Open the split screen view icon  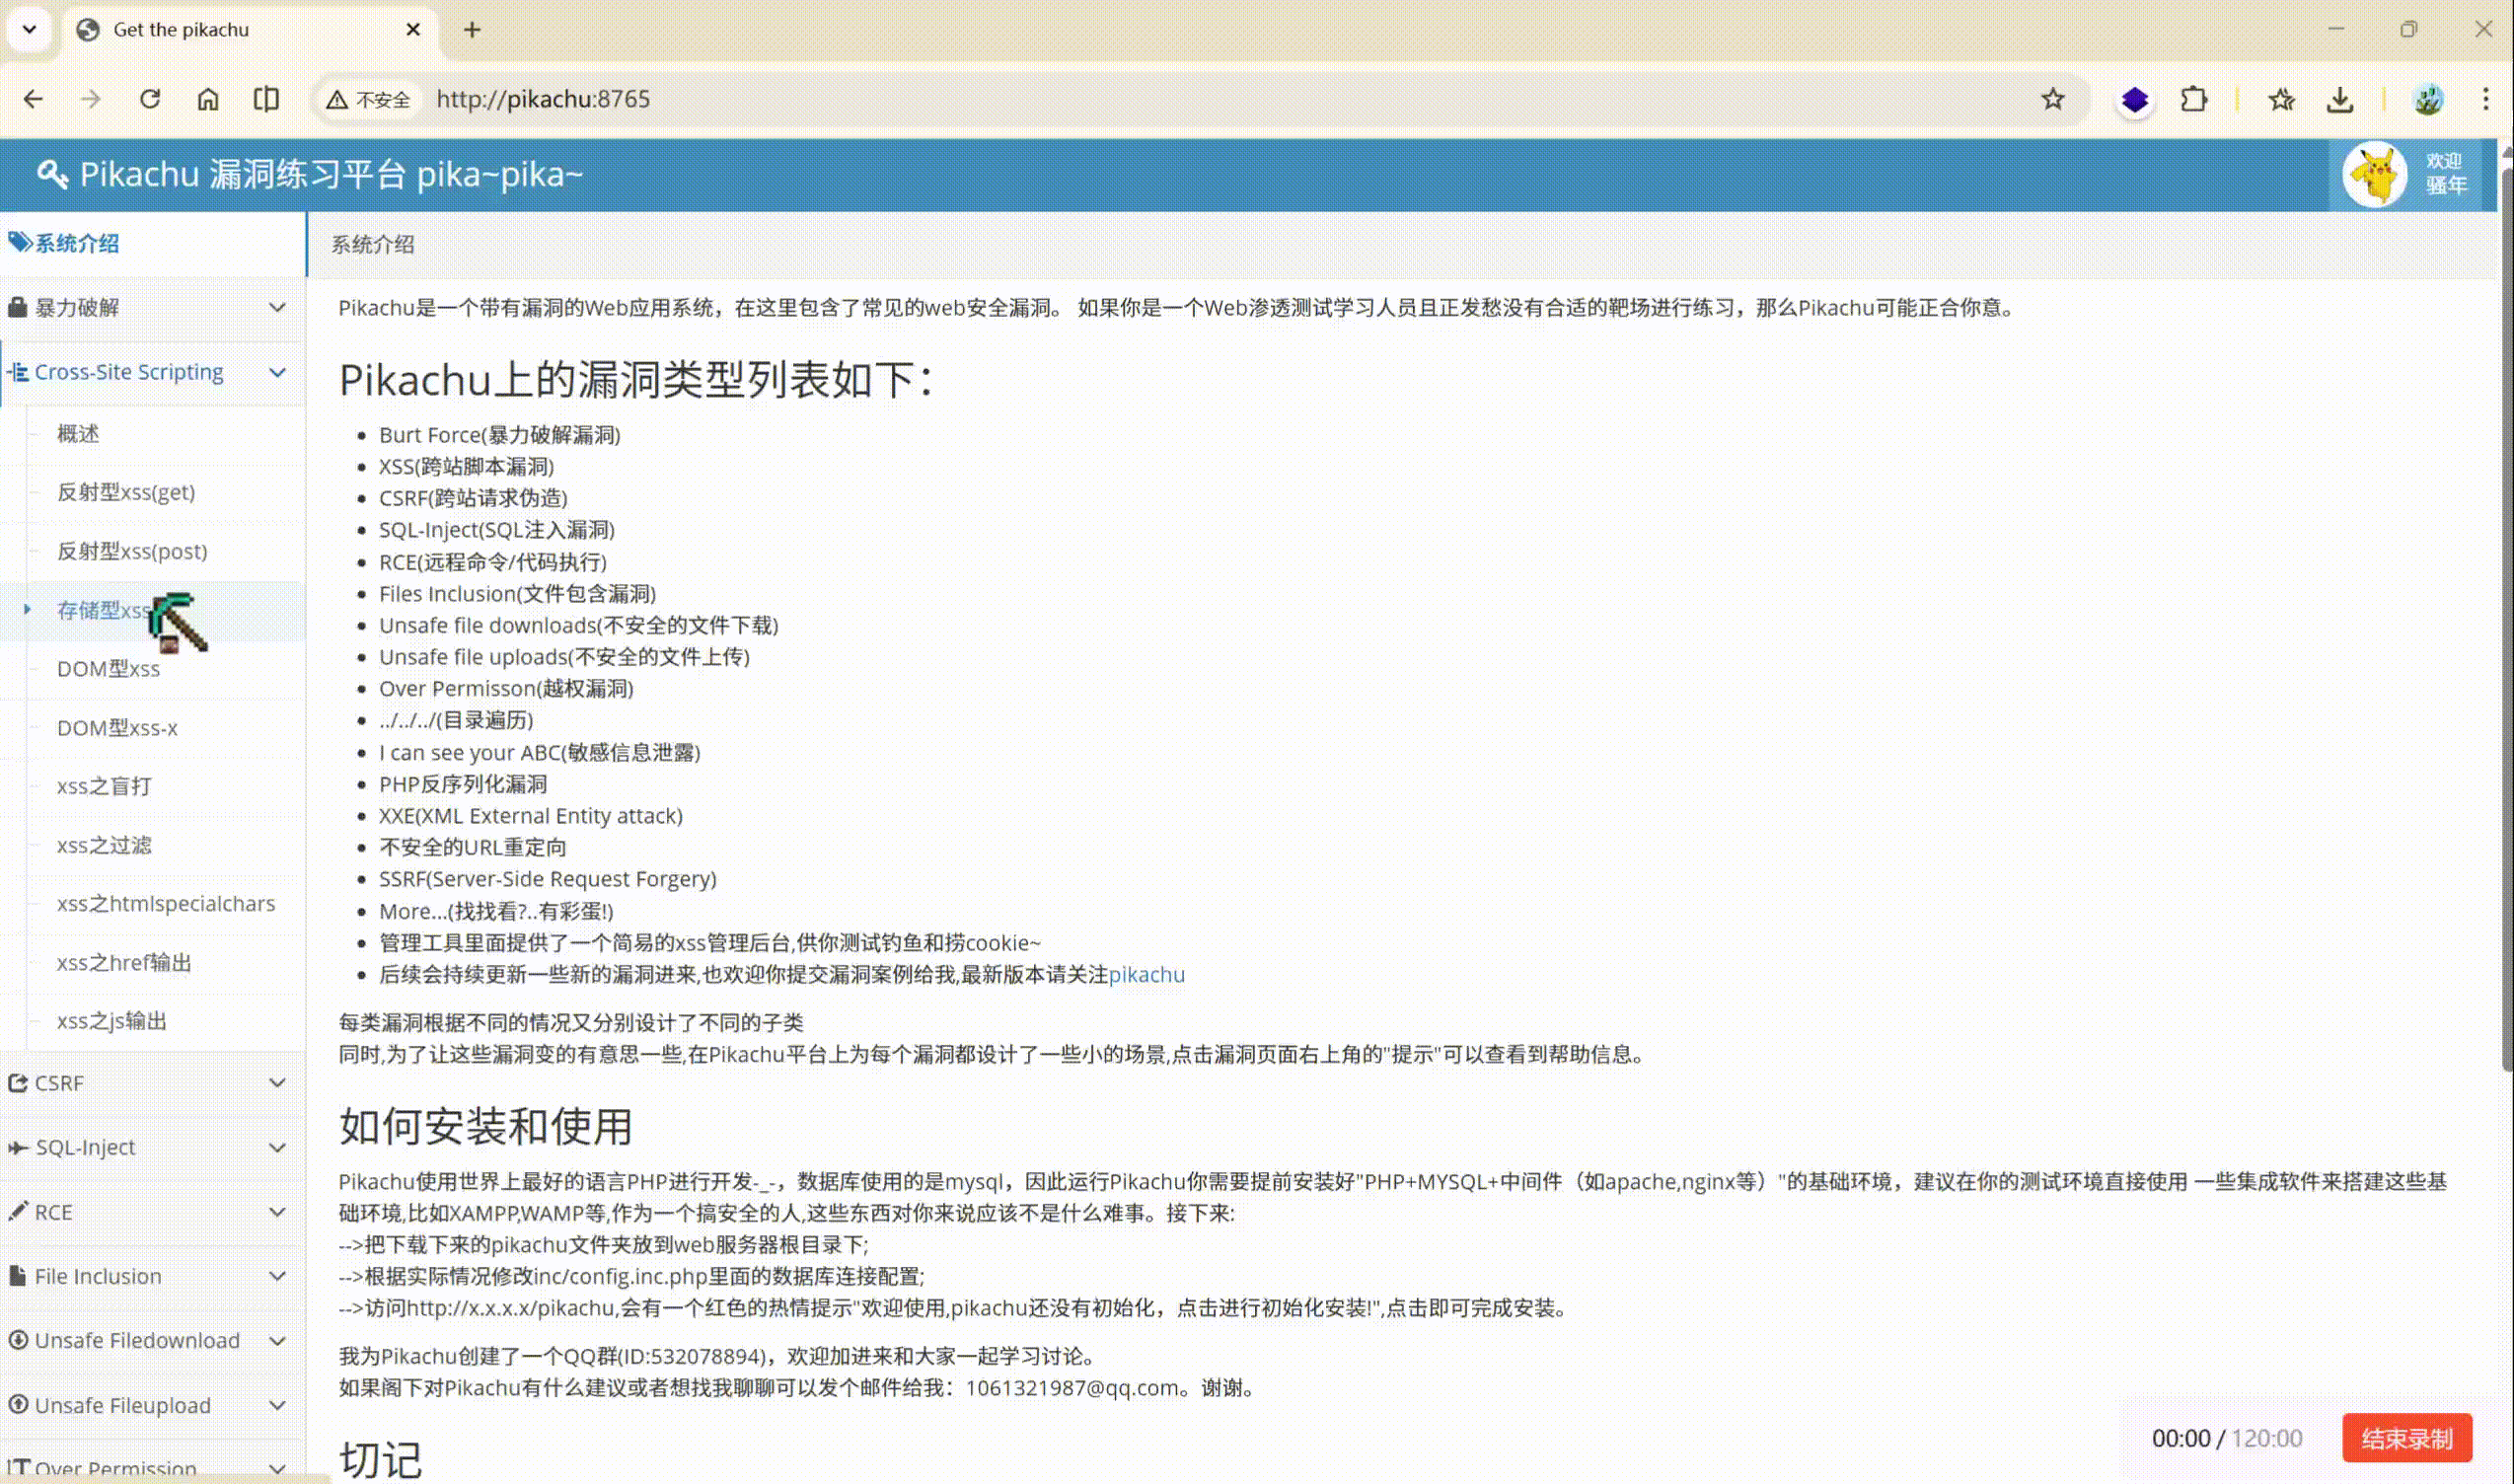pyautogui.click(x=266, y=99)
